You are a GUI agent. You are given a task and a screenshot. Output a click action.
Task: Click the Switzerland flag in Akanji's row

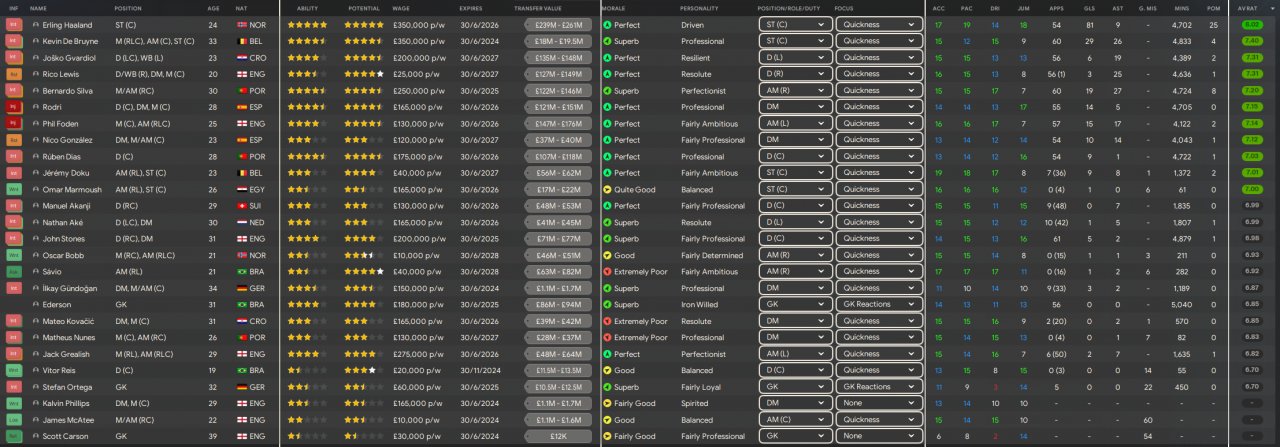(241, 206)
